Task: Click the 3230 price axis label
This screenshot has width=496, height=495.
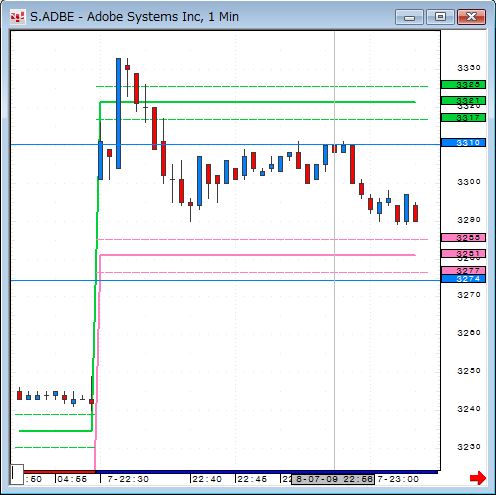Action: pos(469,447)
